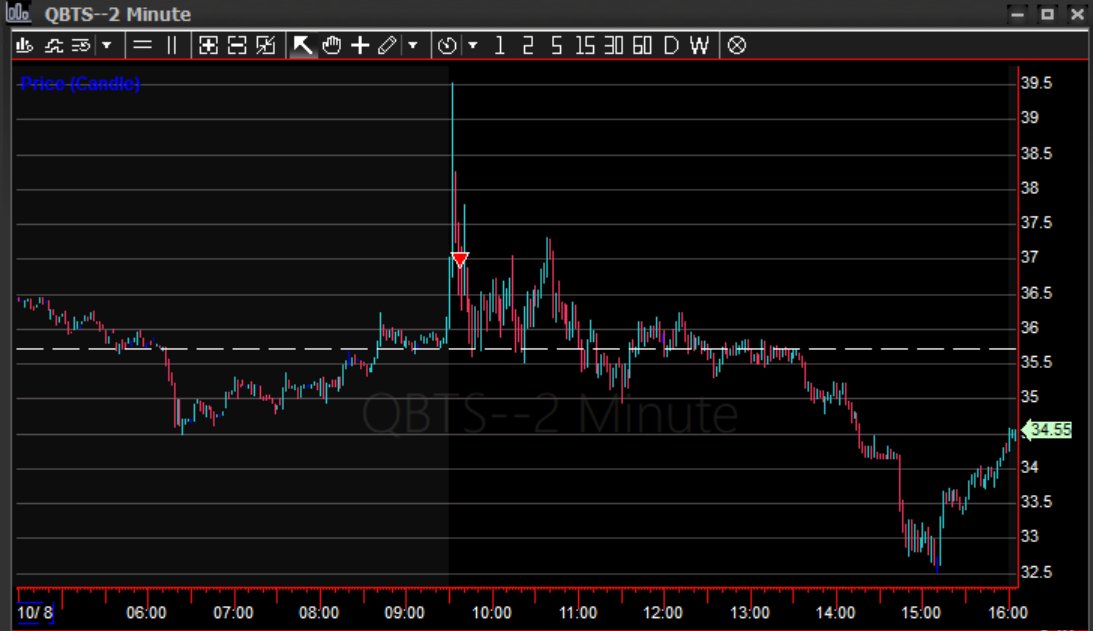Select the 5-minute interval button

pos(556,45)
